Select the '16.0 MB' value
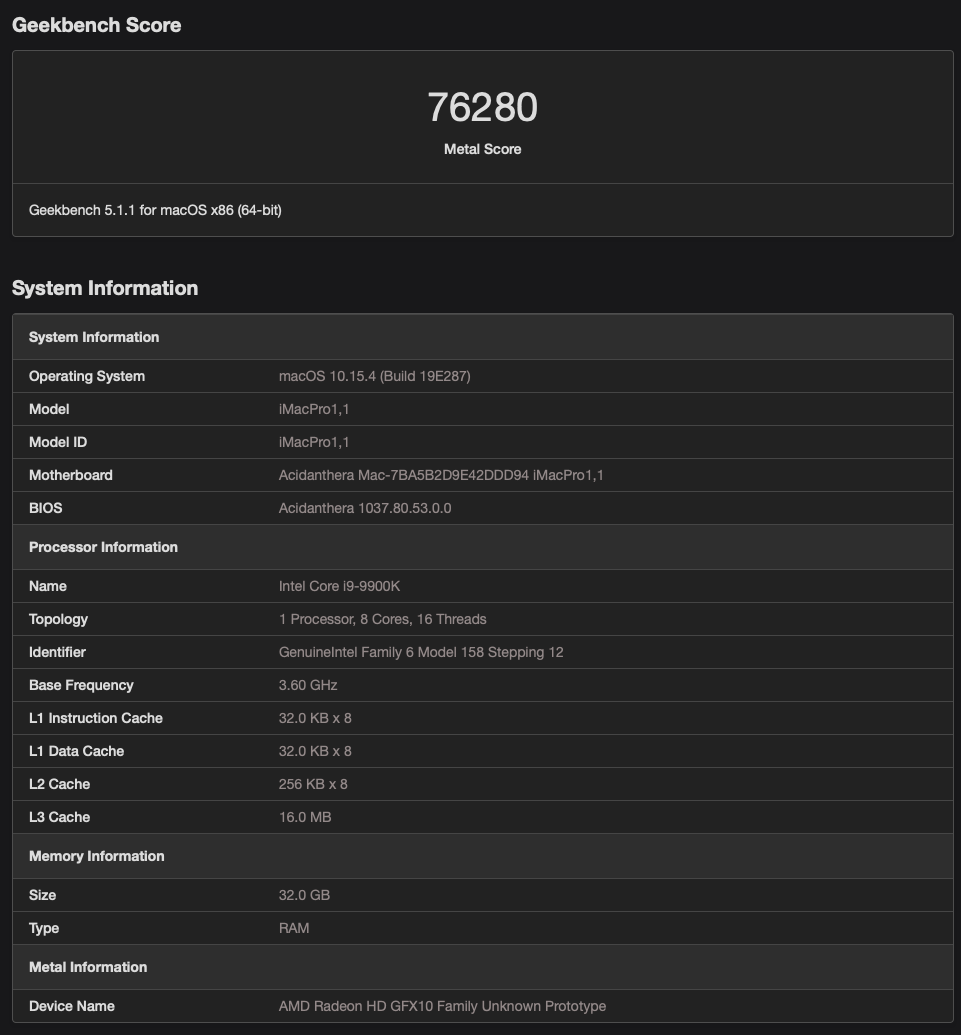Viewport: 961px width, 1035px height. point(305,817)
